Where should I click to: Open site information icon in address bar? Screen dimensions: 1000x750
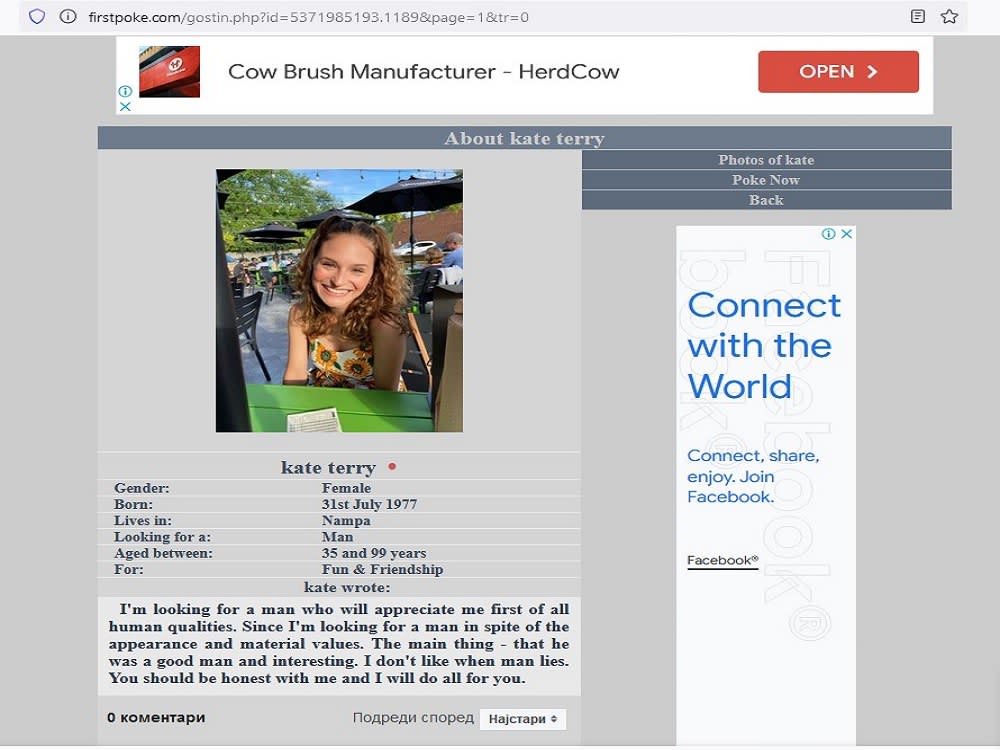coord(68,17)
